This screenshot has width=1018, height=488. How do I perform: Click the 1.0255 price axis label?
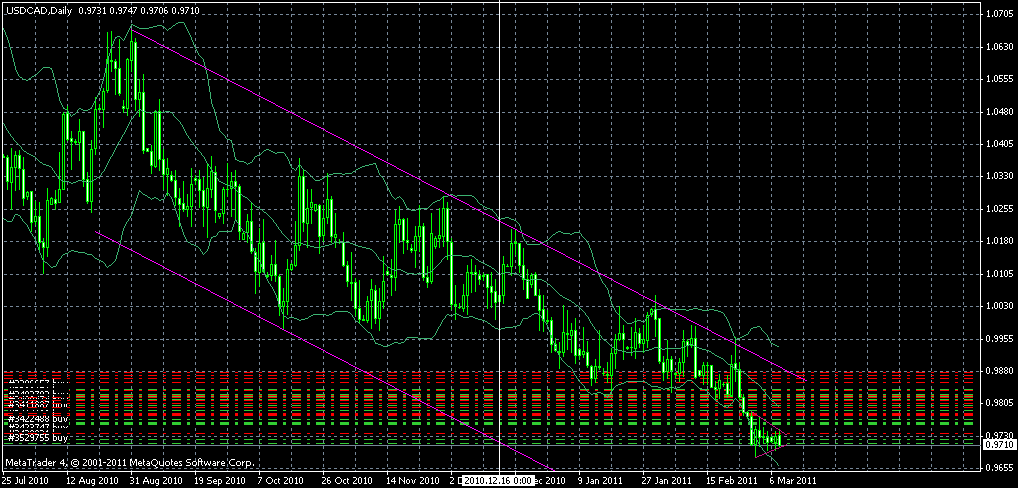point(997,209)
